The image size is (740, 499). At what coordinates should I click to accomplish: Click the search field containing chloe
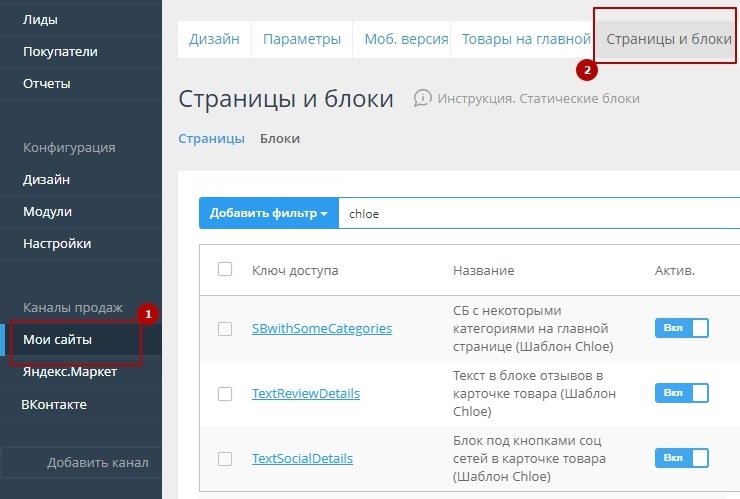pyautogui.click(x=540, y=214)
